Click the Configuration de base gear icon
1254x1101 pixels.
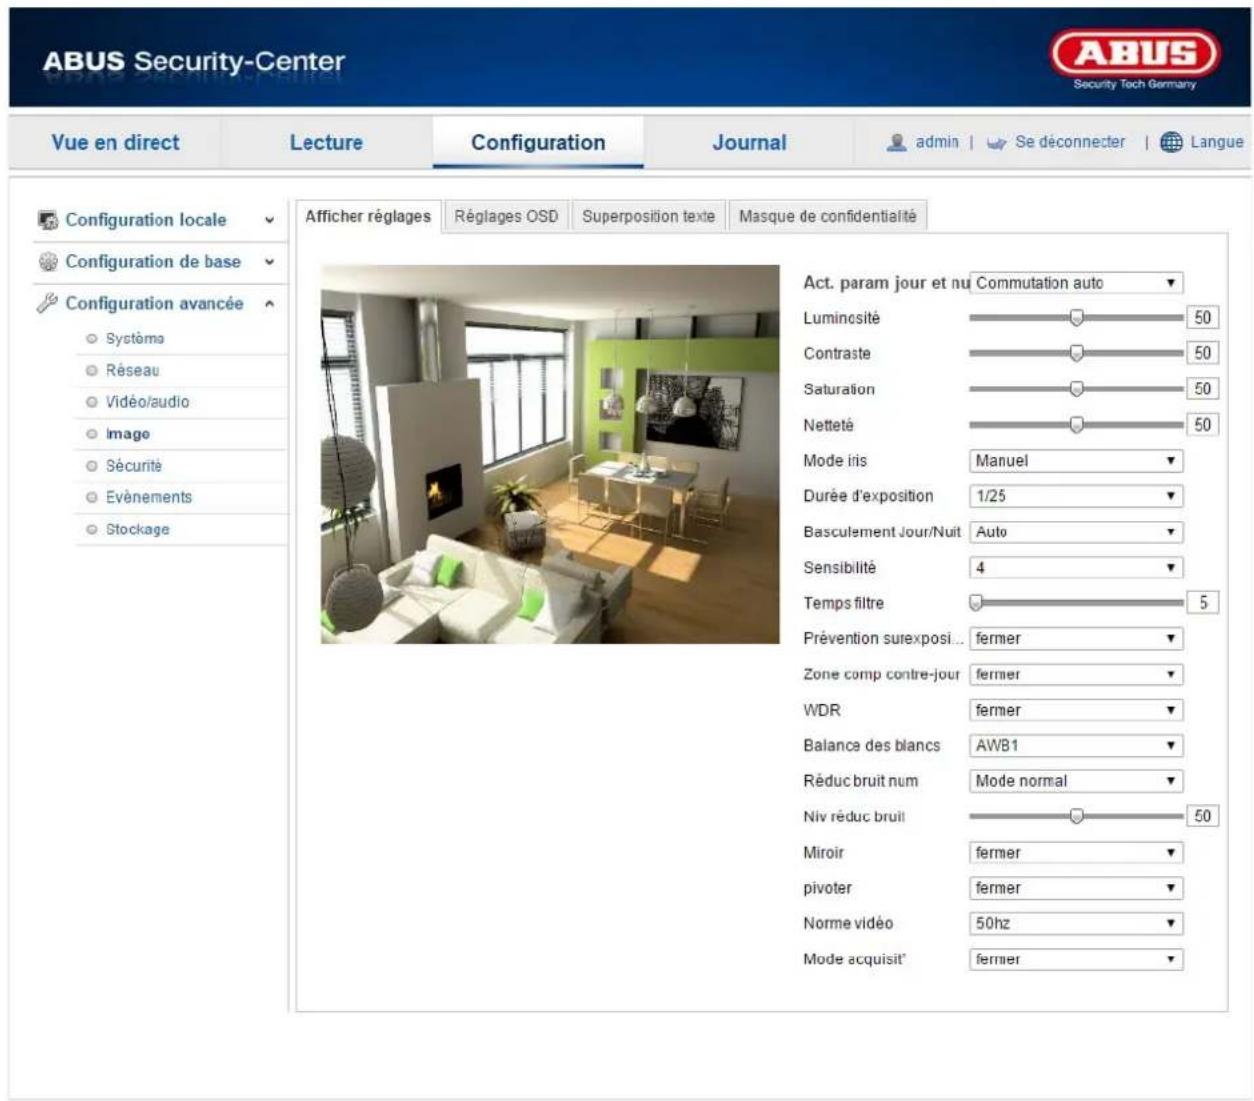47,262
